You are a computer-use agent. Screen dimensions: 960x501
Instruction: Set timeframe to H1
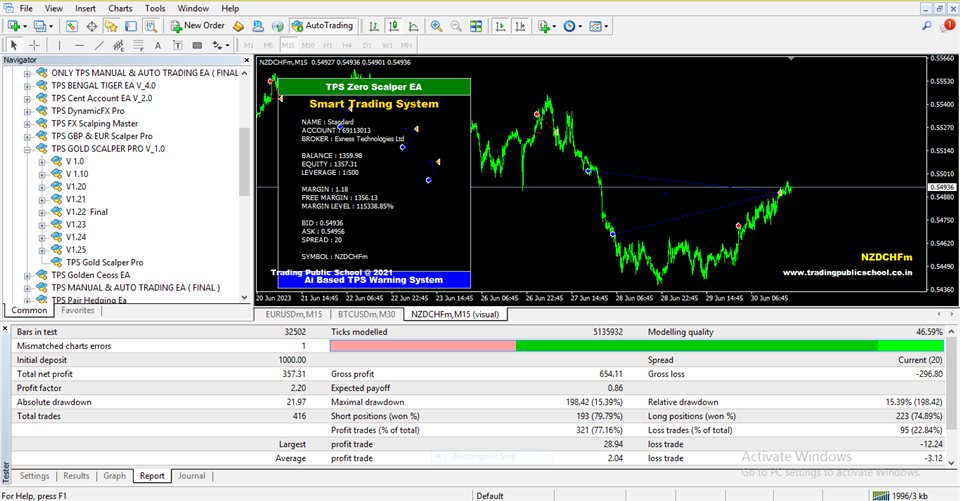328,45
